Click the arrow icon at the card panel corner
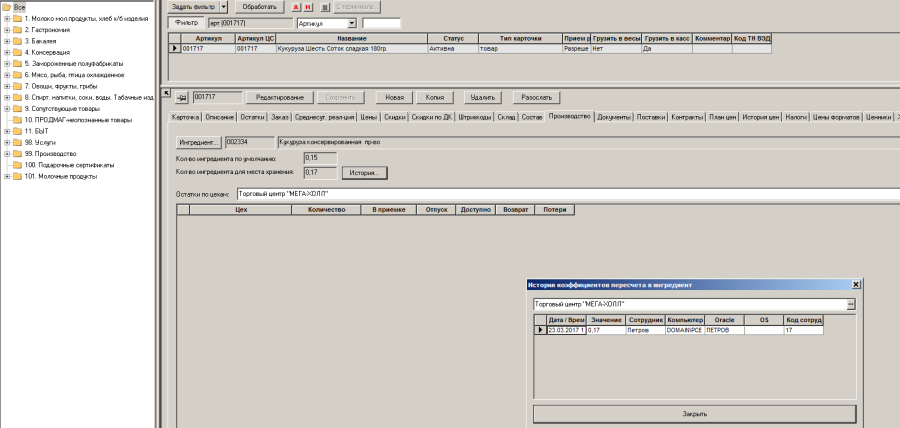The image size is (900, 428). click(167, 93)
